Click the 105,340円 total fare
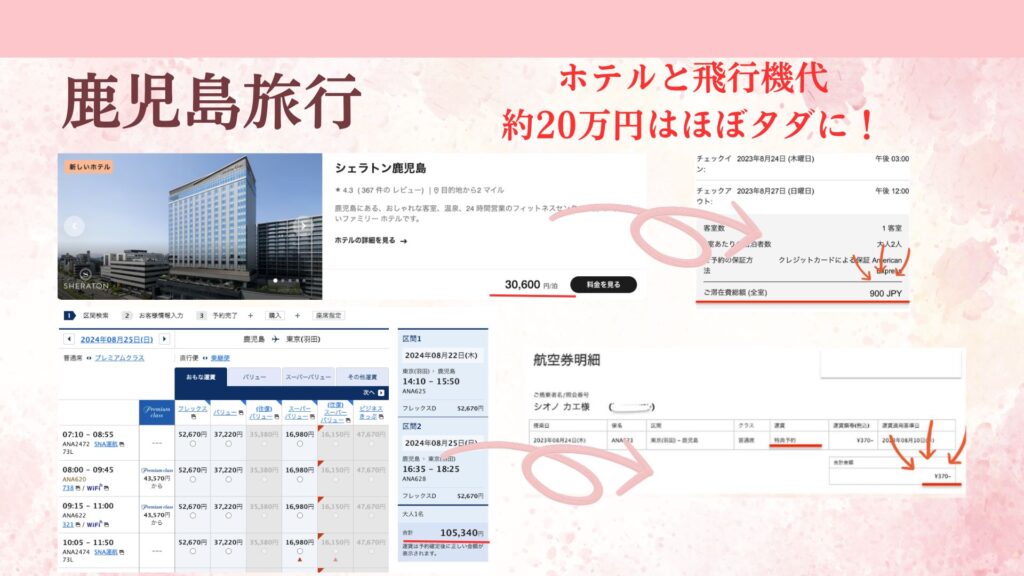This screenshot has height=576, width=1024. (462, 533)
